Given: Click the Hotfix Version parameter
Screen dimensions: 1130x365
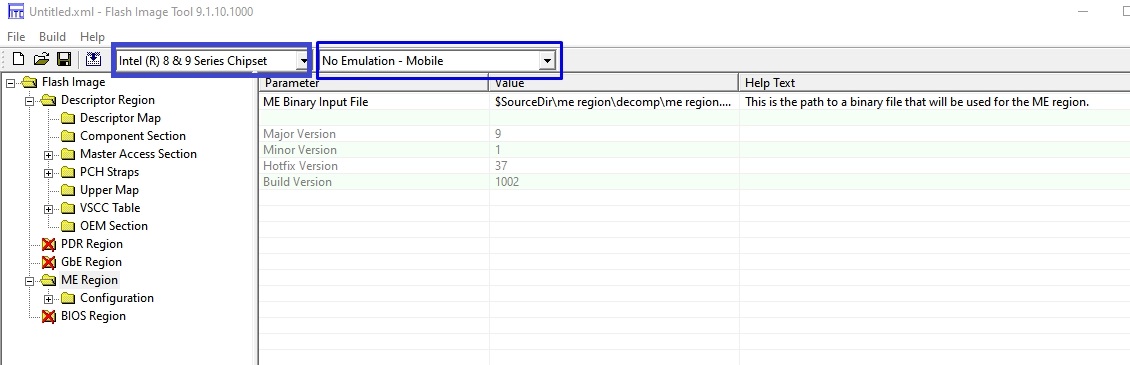Looking at the screenshot, I should click(301, 166).
